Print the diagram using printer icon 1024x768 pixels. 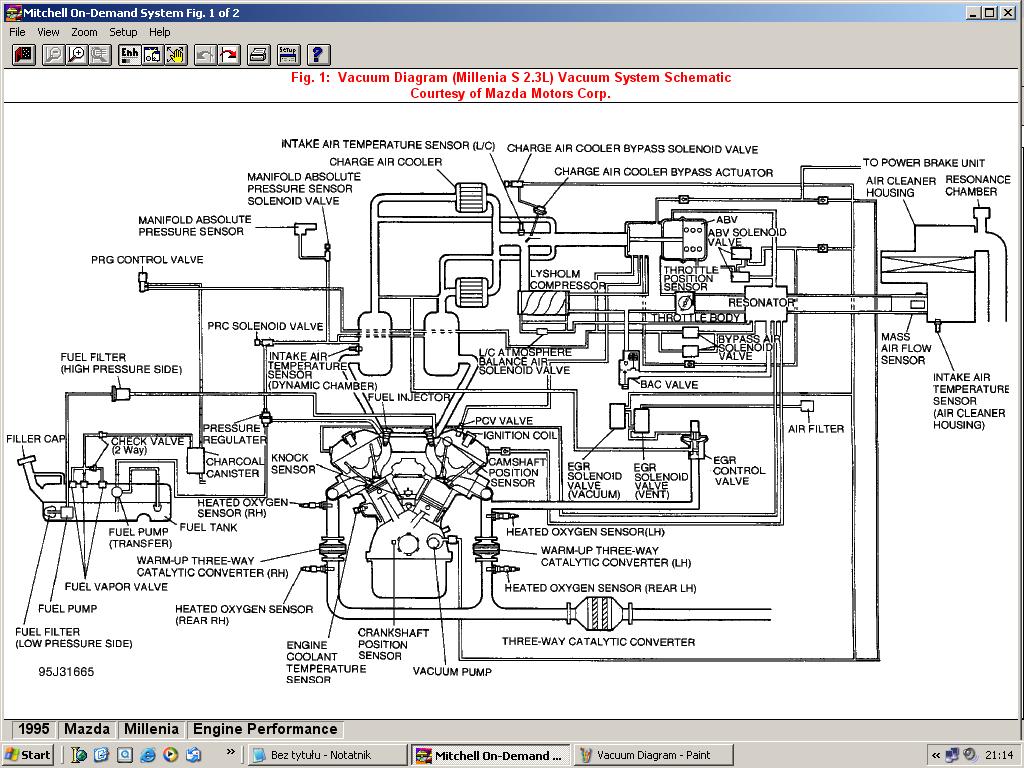coord(258,55)
